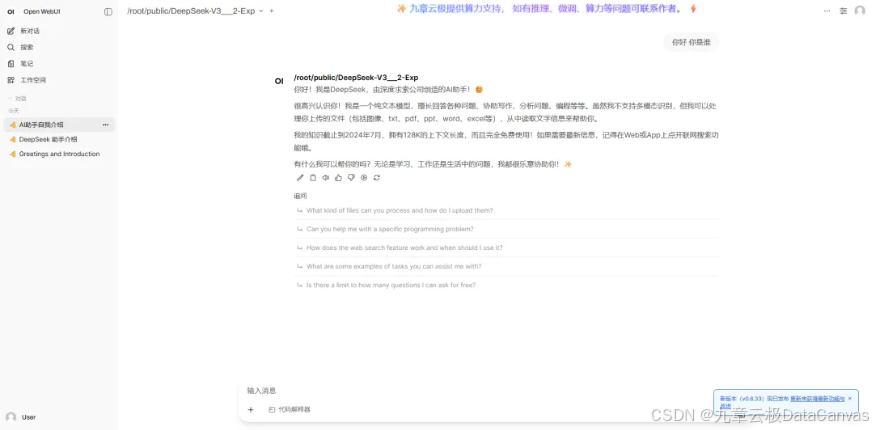Image resolution: width=873 pixels, height=430 pixels.
Task: Continue response with play-circle icon
Action: coord(364,178)
